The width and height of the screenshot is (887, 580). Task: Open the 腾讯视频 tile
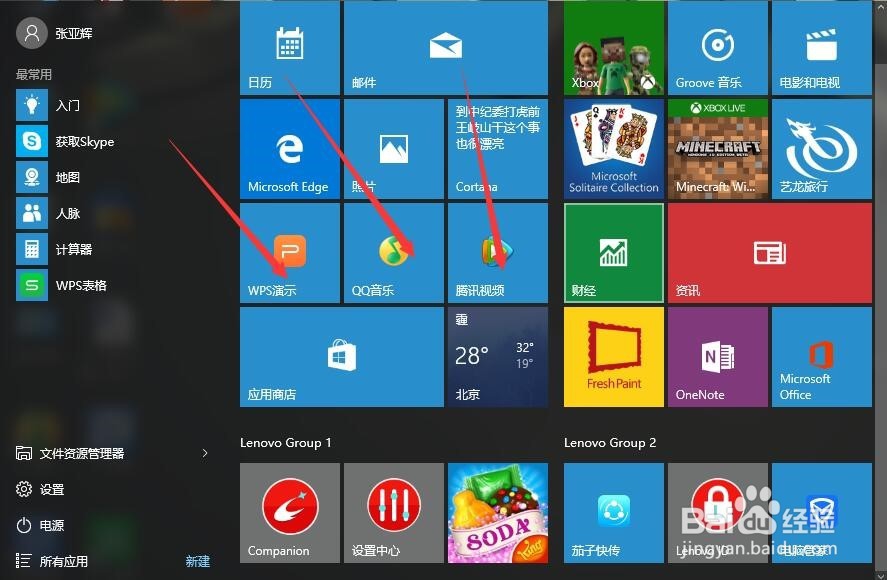(497, 252)
